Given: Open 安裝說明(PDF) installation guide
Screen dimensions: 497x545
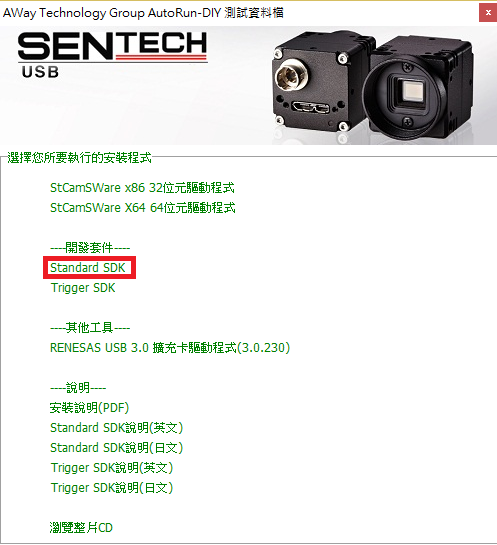Looking at the screenshot, I should [89, 408].
